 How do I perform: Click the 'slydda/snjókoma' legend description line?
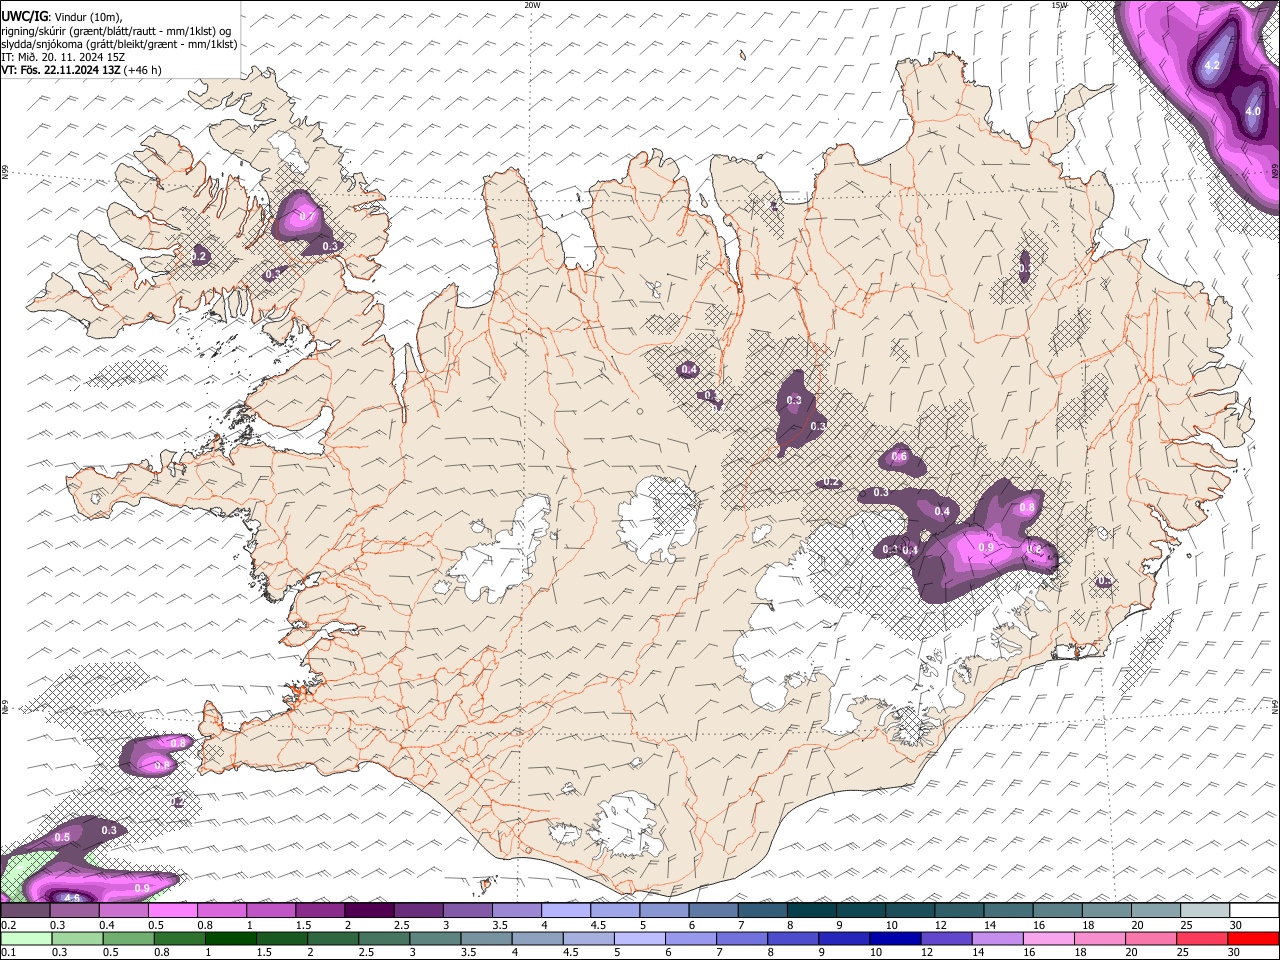(119, 44)
